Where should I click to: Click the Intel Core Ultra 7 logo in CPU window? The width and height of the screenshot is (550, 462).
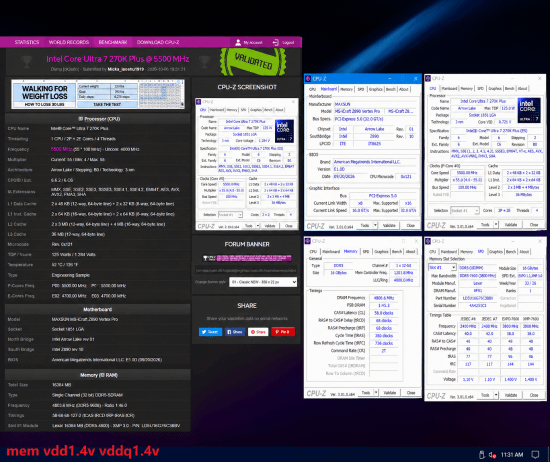pyautogui.click(x=529, y=111)
